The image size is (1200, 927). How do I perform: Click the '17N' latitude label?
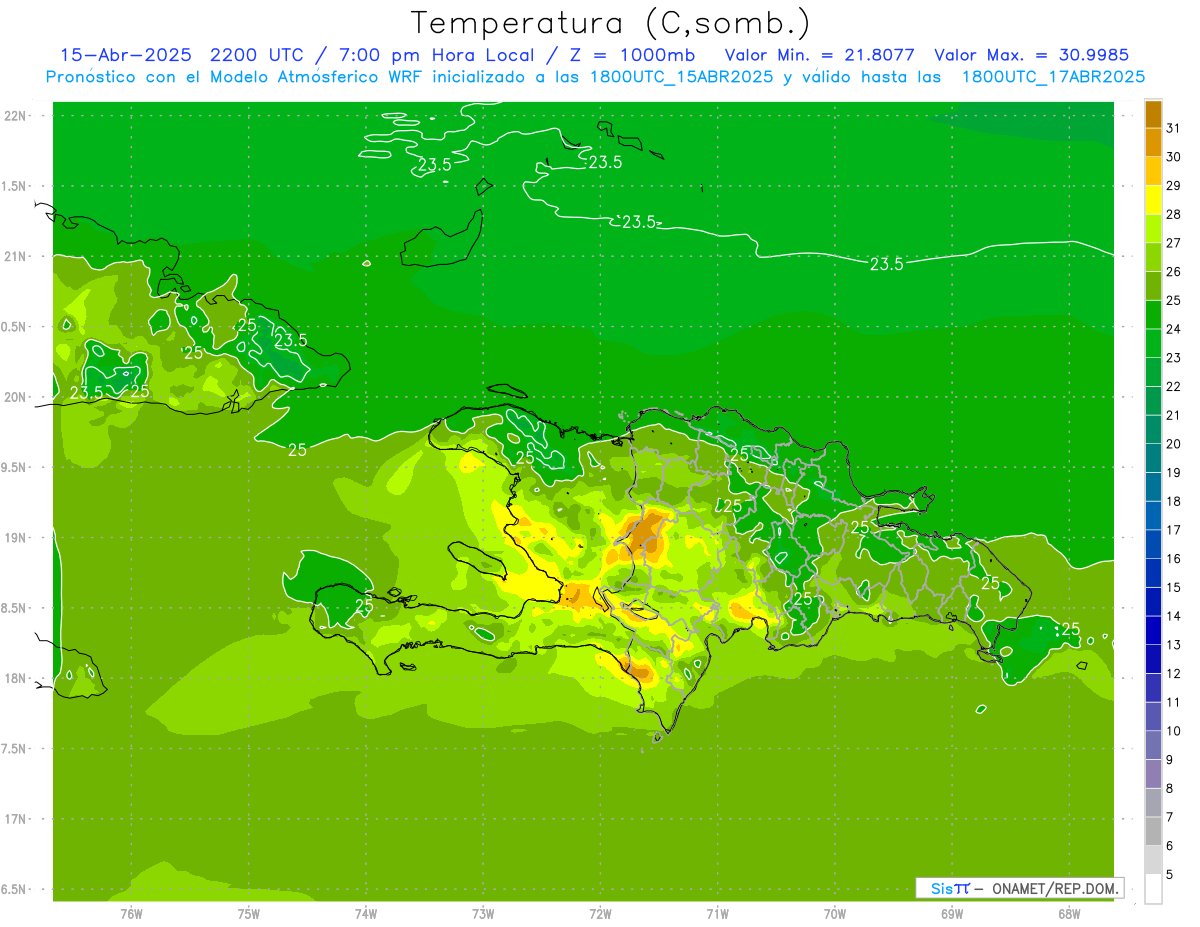click(x=15, y=819)
